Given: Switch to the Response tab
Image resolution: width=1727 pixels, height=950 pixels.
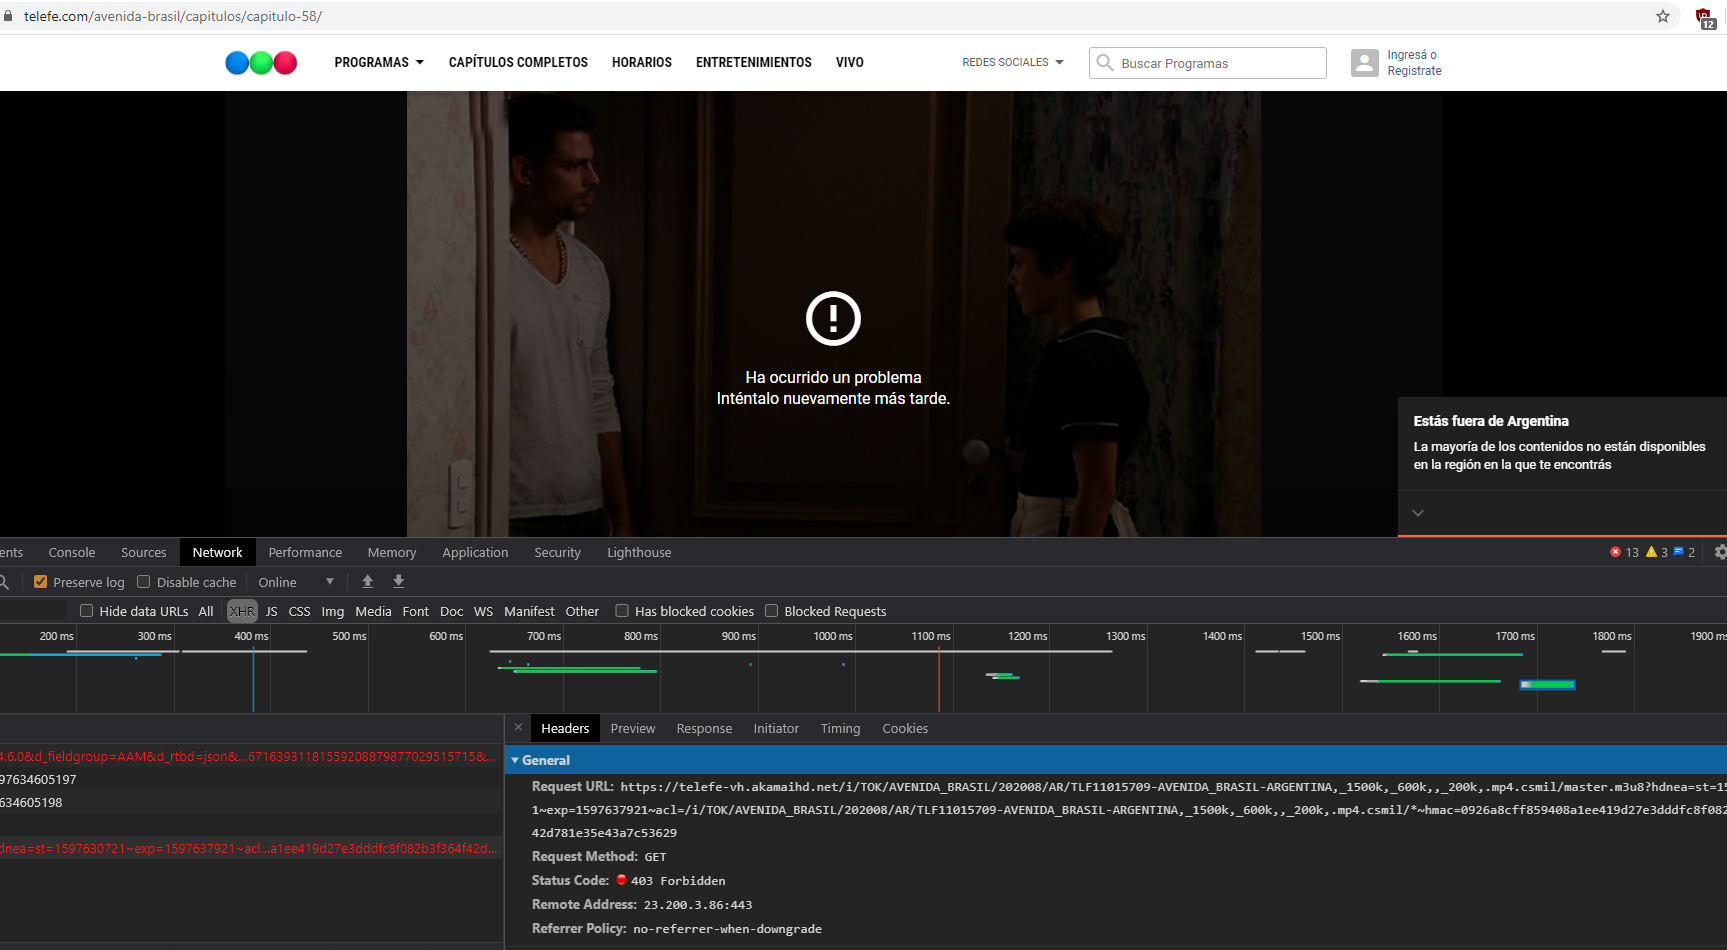Looking at the screenshot, I should (704, 728).
